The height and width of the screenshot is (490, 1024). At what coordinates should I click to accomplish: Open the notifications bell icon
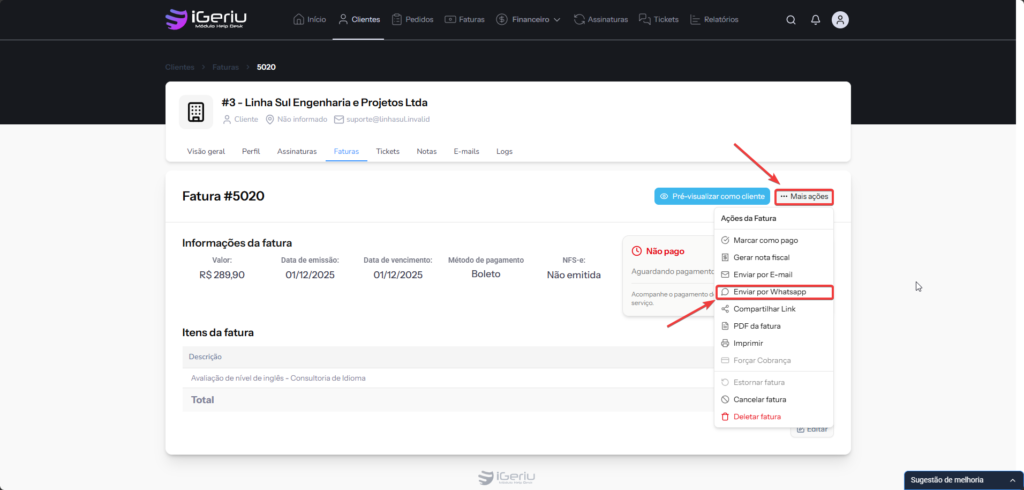pos(815,19)
